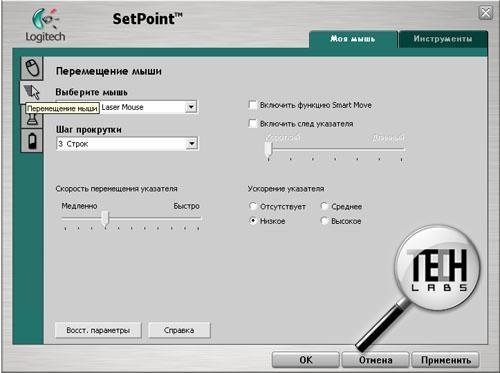Click the Ускорение указателя label
The image size is (500, 373).
286,189
